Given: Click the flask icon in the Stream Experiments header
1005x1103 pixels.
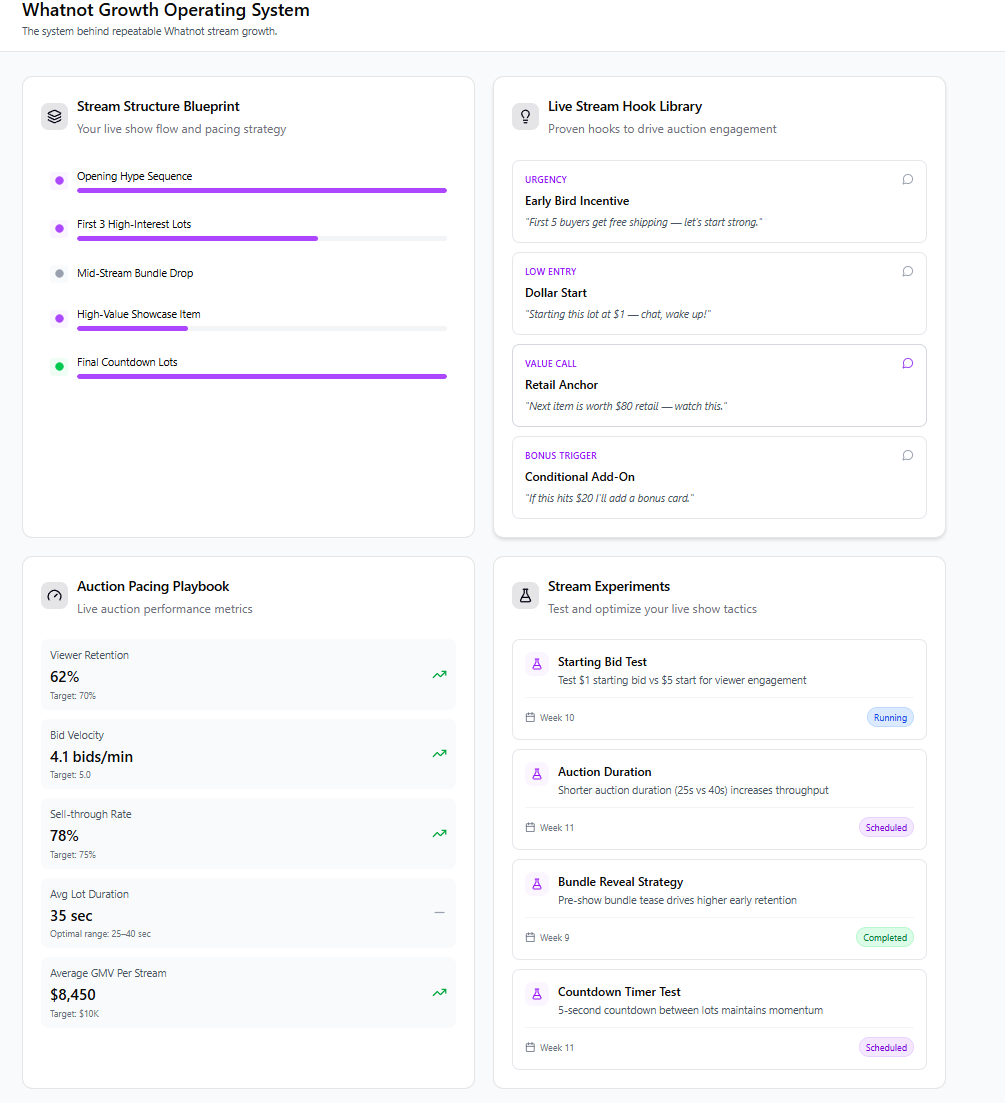Looking at the screenshot, I should click(525, 595).
